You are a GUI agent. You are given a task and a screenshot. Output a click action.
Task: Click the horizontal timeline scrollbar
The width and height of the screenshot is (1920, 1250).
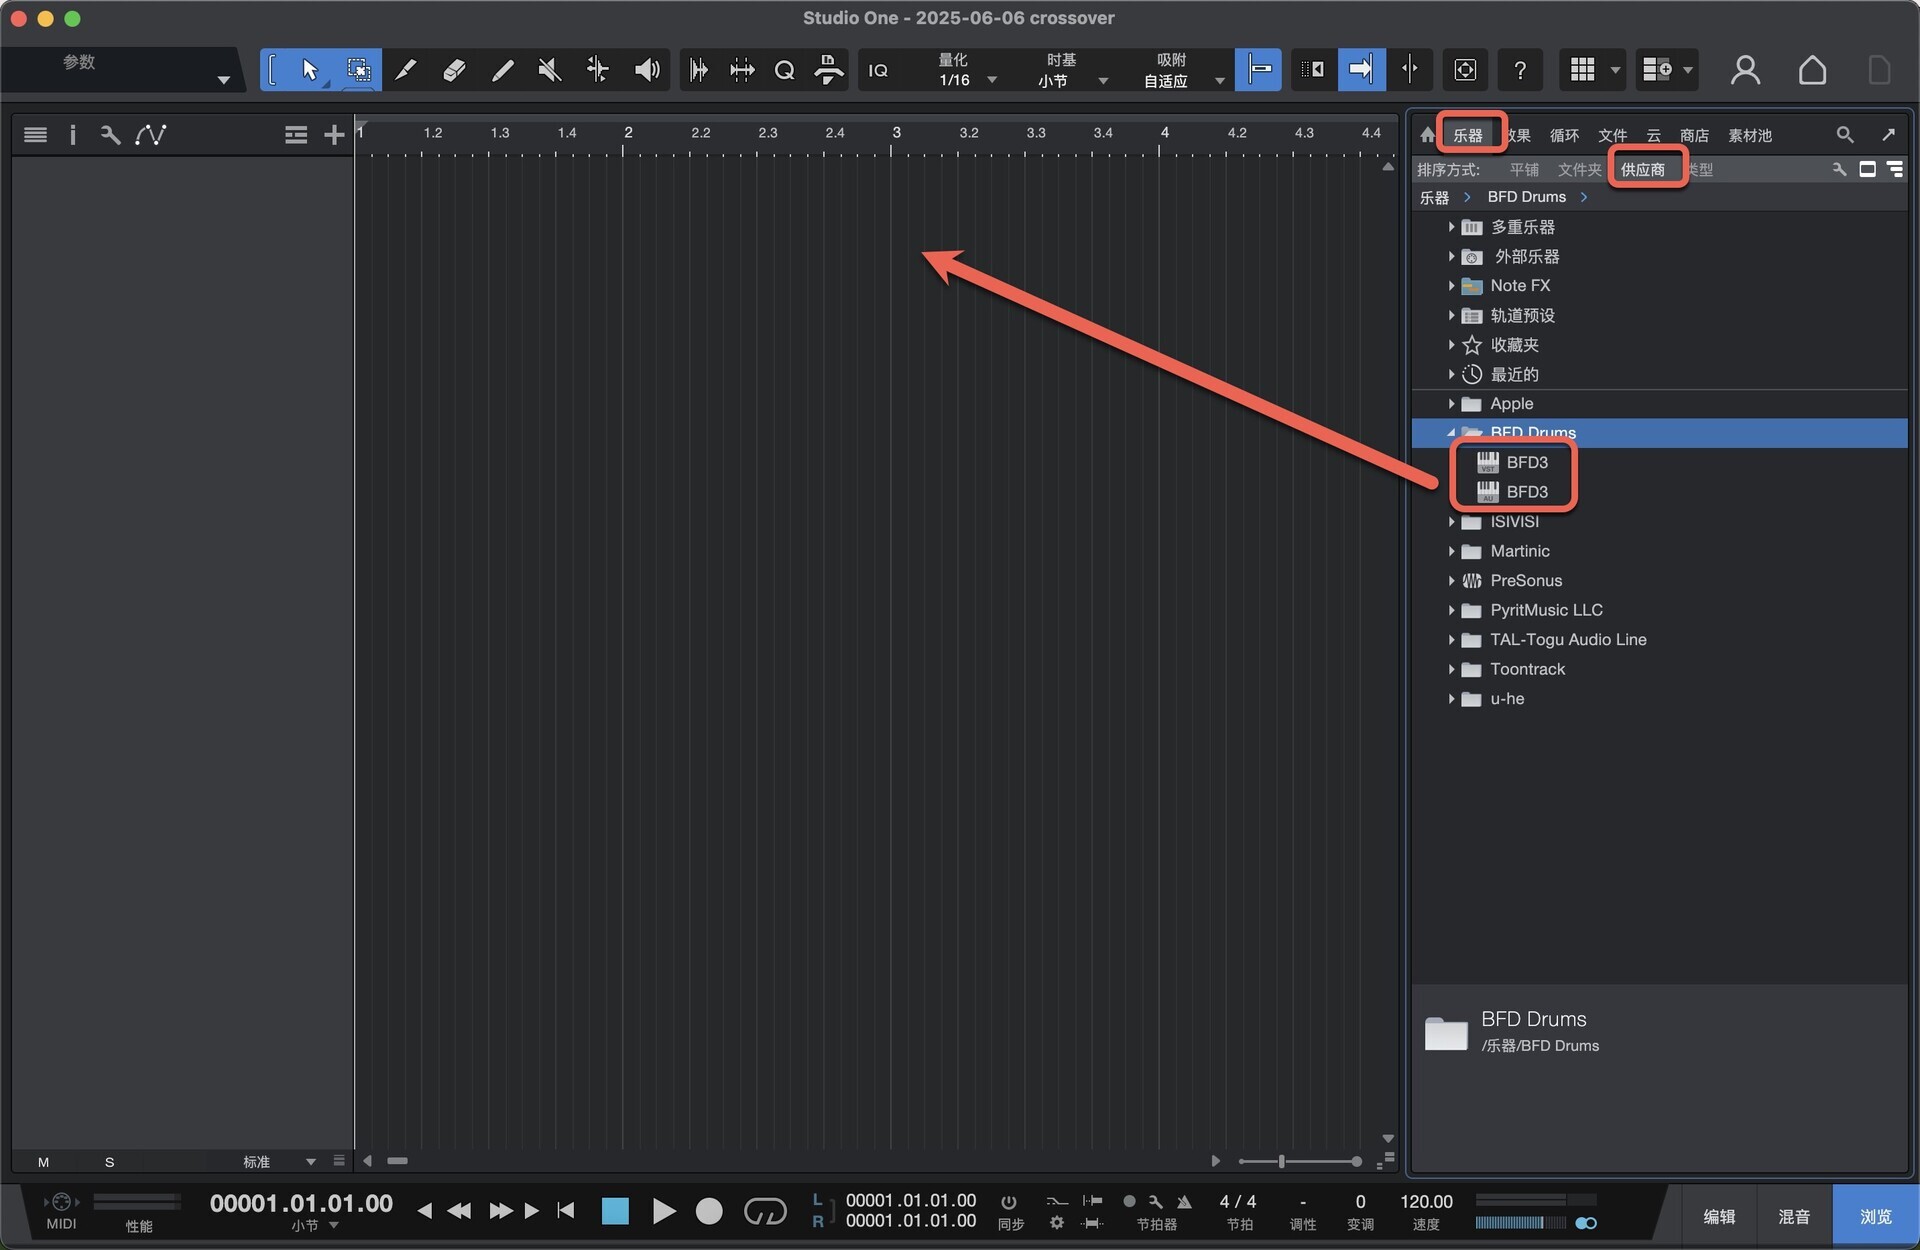click(x=397, y=1161)
